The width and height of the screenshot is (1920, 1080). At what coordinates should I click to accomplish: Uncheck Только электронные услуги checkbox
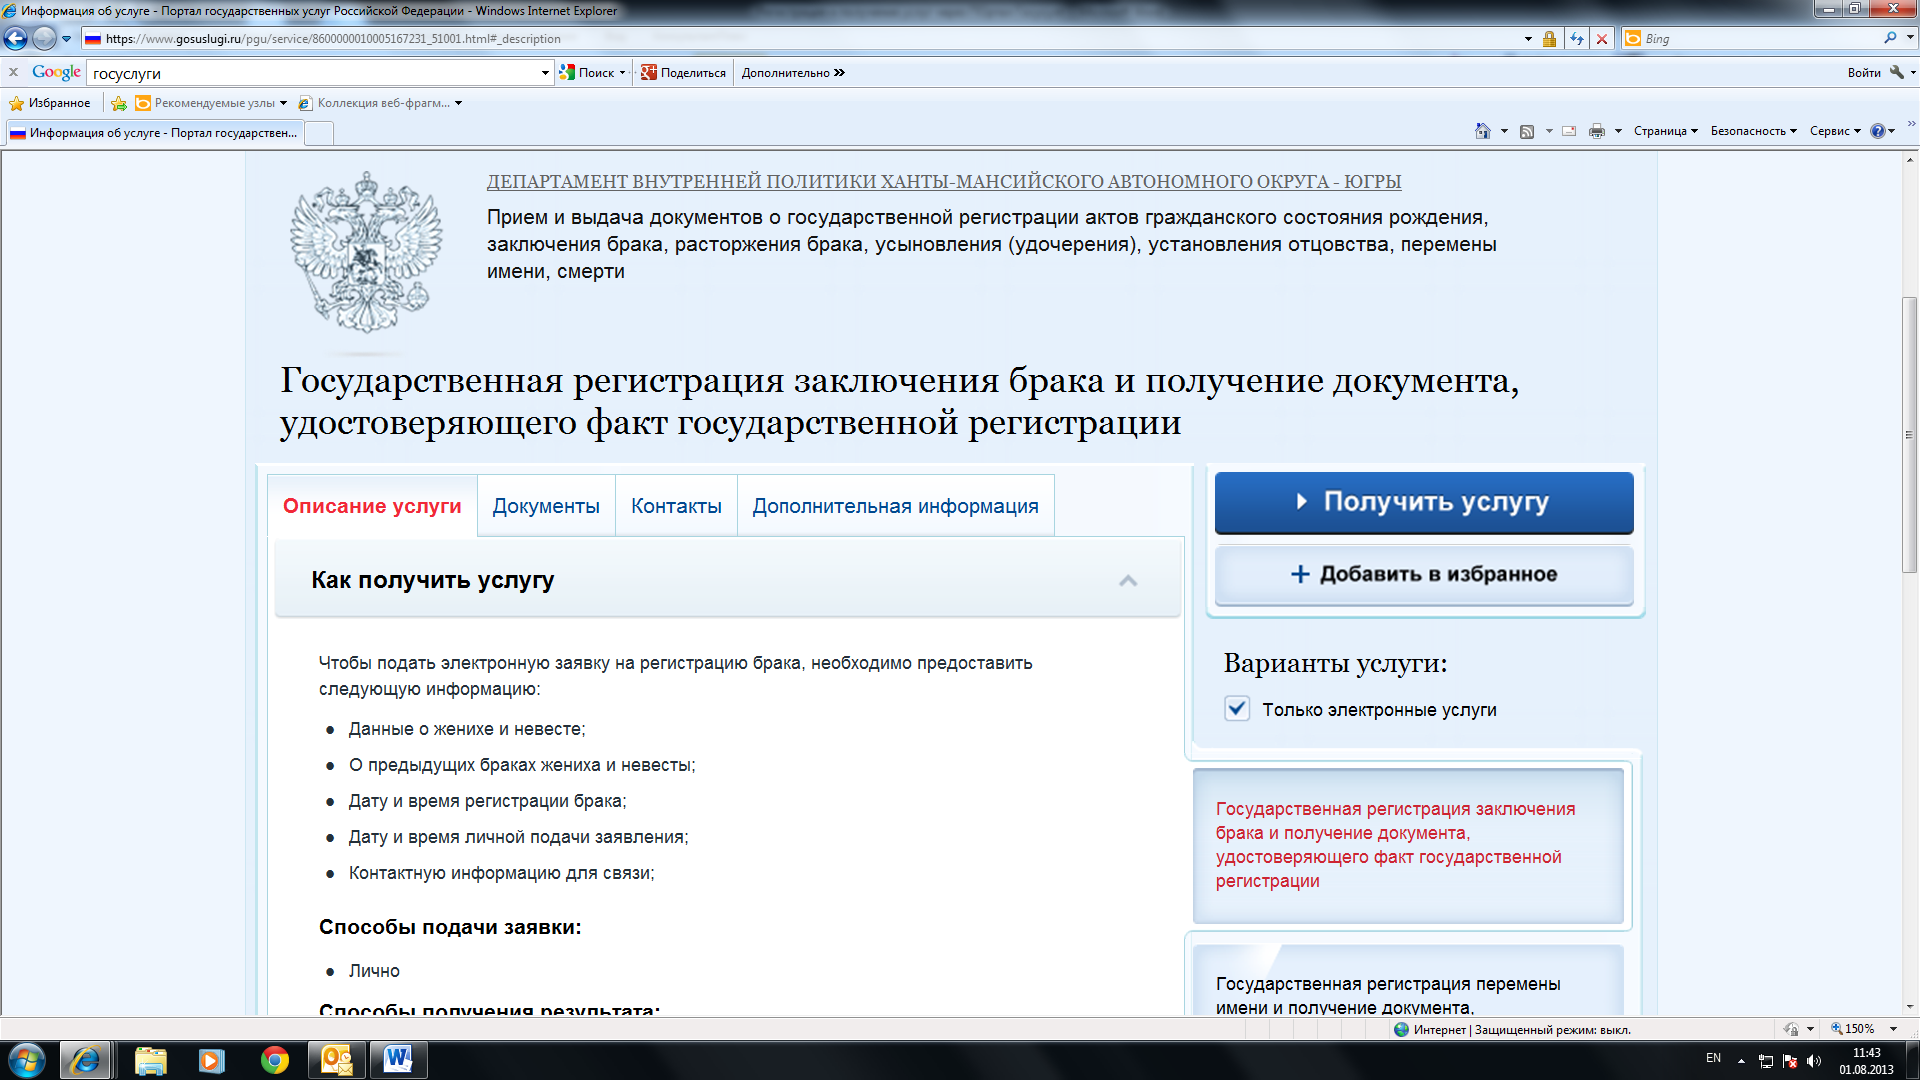coord(1237,709)
